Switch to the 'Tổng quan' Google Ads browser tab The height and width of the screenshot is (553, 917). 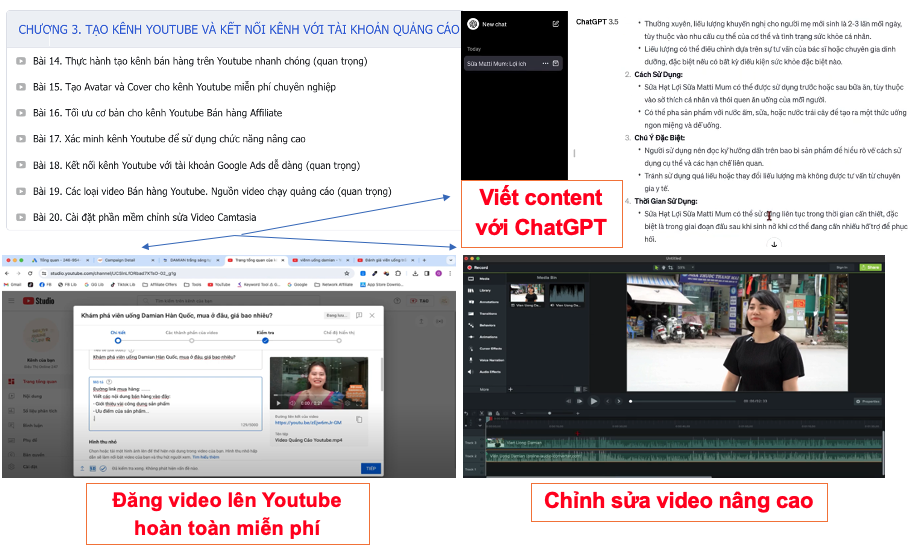click(60, 260)
